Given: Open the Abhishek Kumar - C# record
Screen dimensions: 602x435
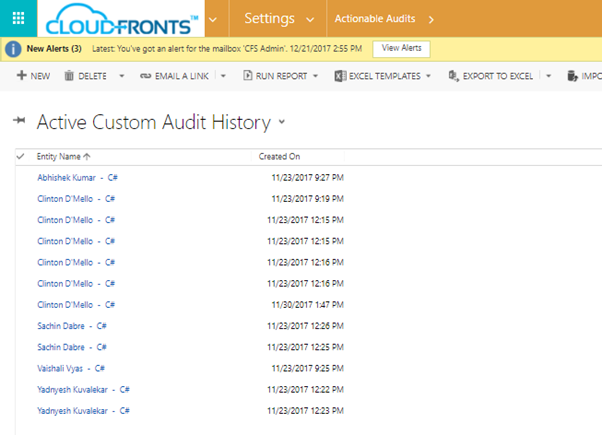Looking at the screenshot, I should point(77,177).
